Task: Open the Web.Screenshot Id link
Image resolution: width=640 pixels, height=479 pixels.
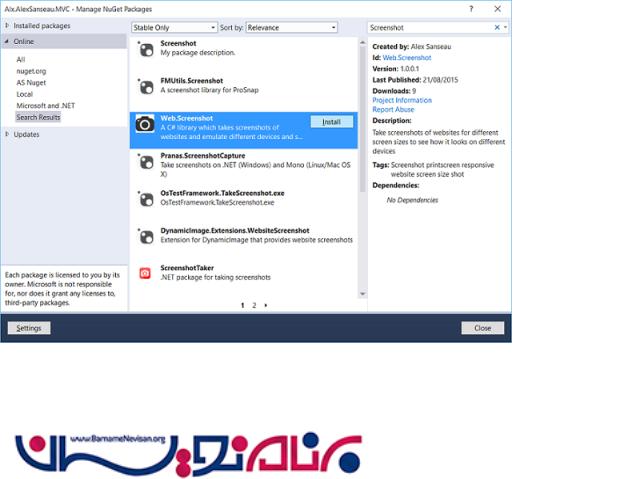Action: [x=407, y=58]
